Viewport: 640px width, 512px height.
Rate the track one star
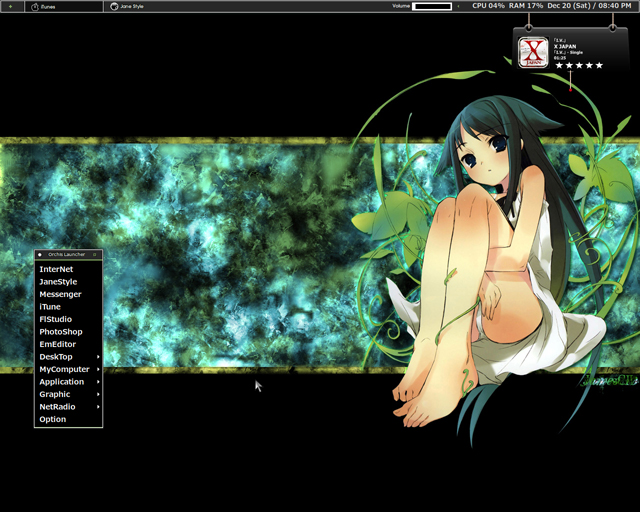coord(559,65)
